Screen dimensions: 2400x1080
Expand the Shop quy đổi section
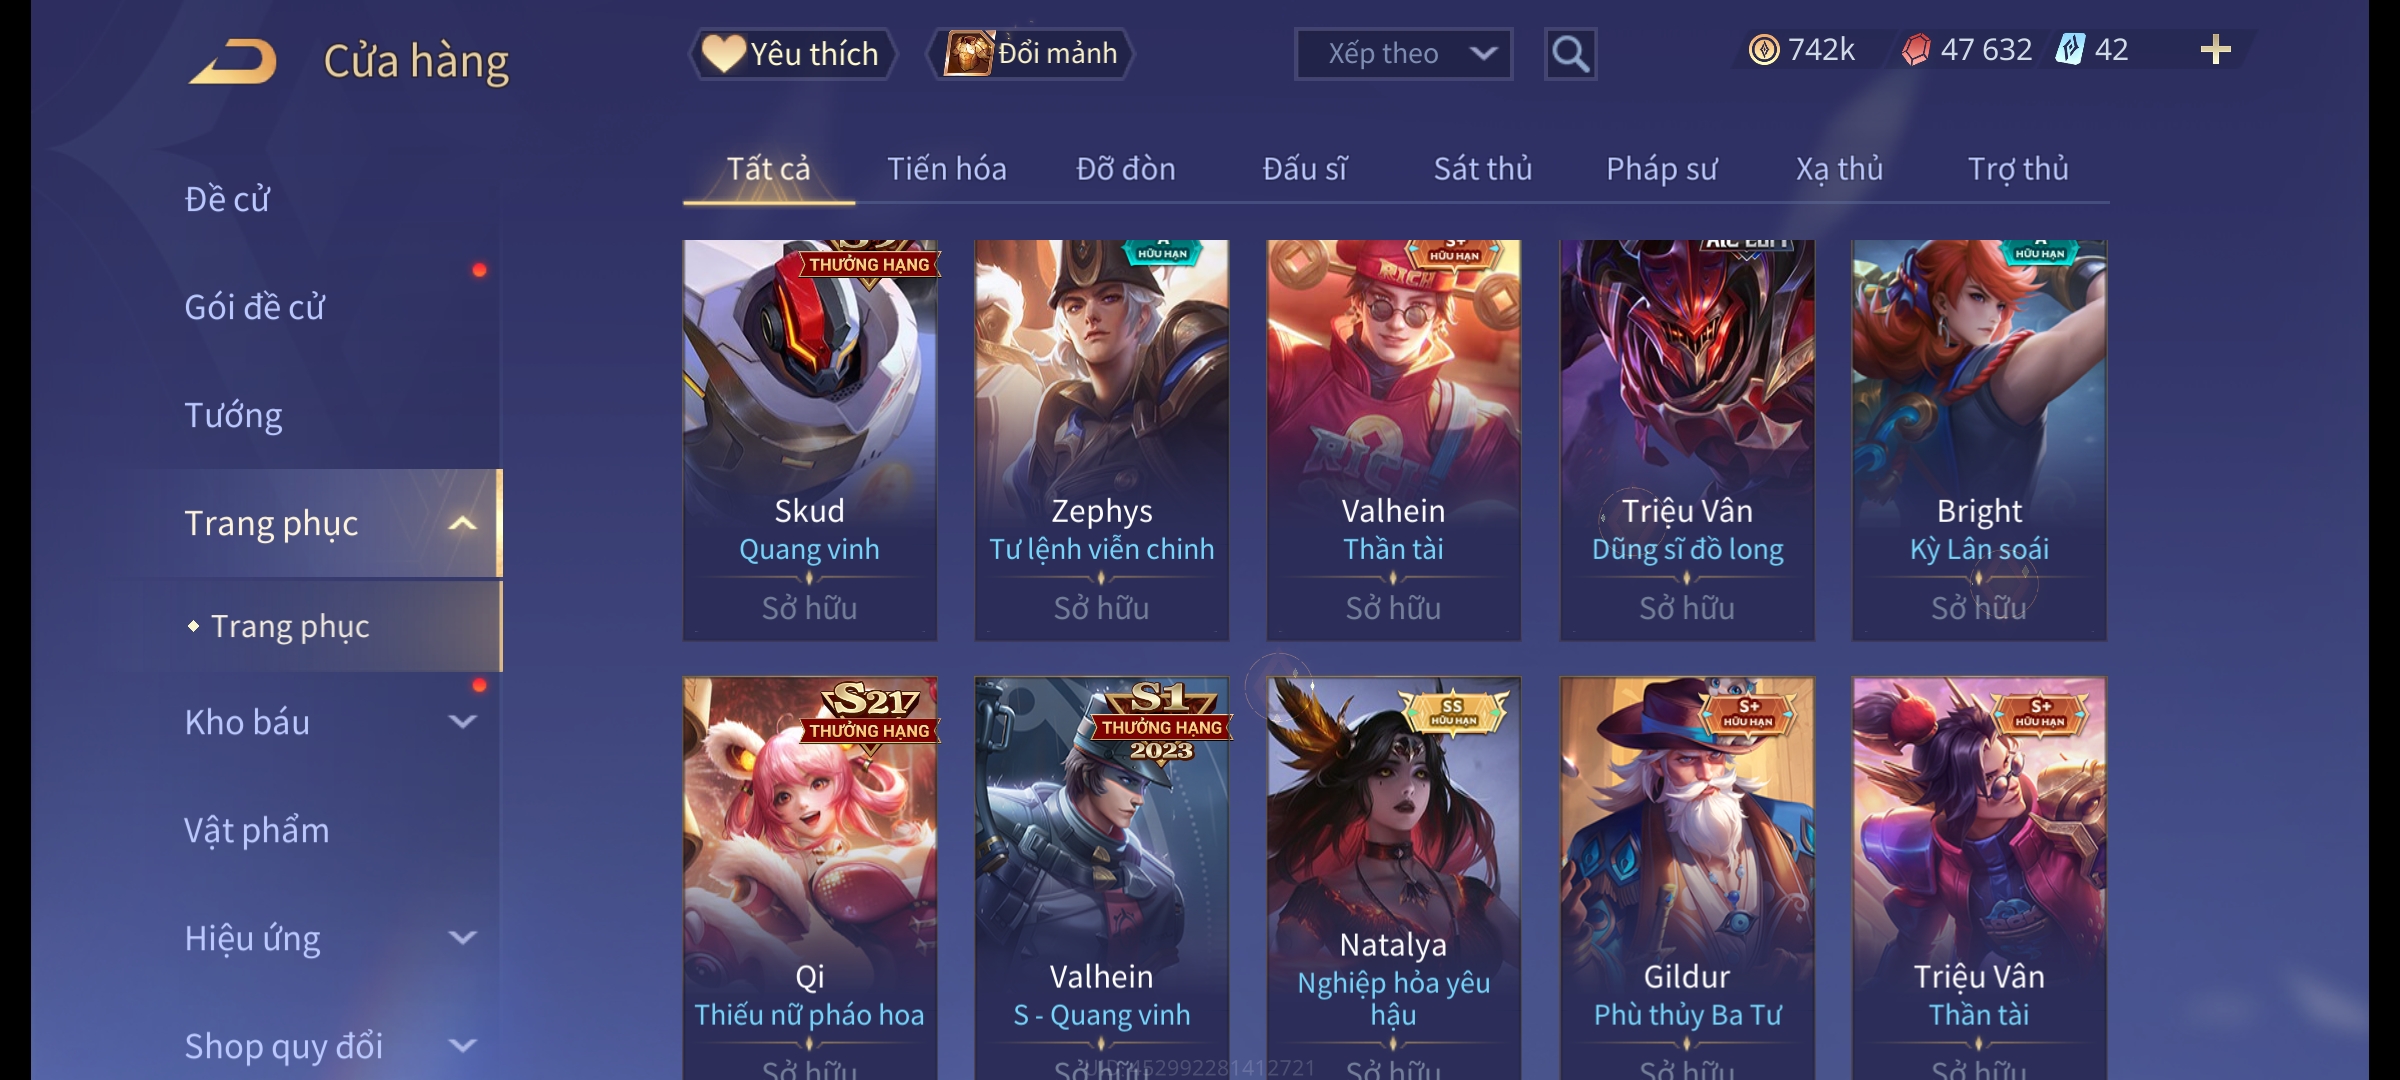(x=463, y=1046)
